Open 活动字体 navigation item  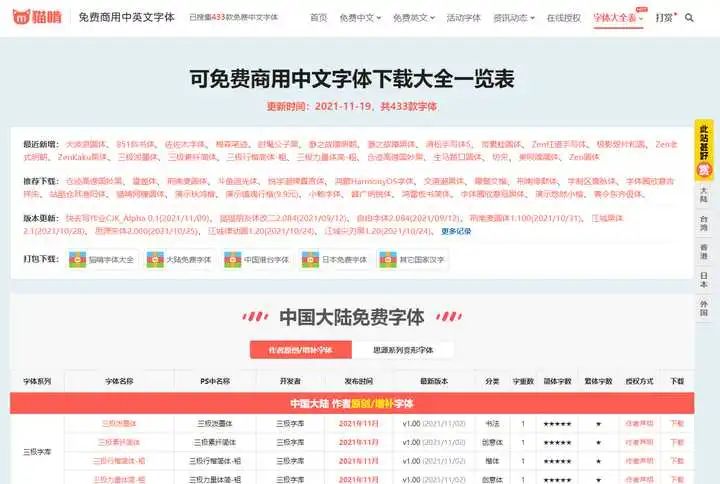[x=463, y=18]
